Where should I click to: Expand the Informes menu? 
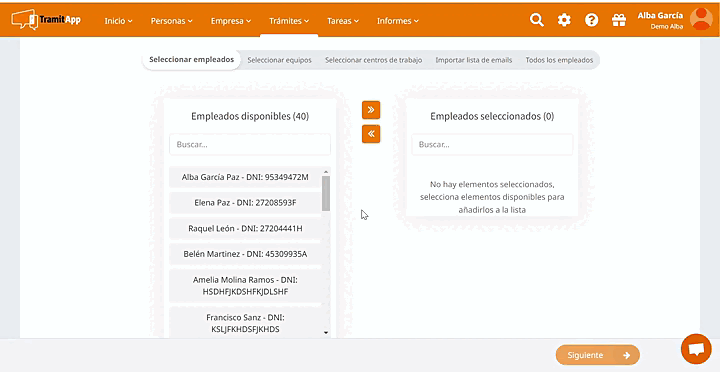pos(398,21)
